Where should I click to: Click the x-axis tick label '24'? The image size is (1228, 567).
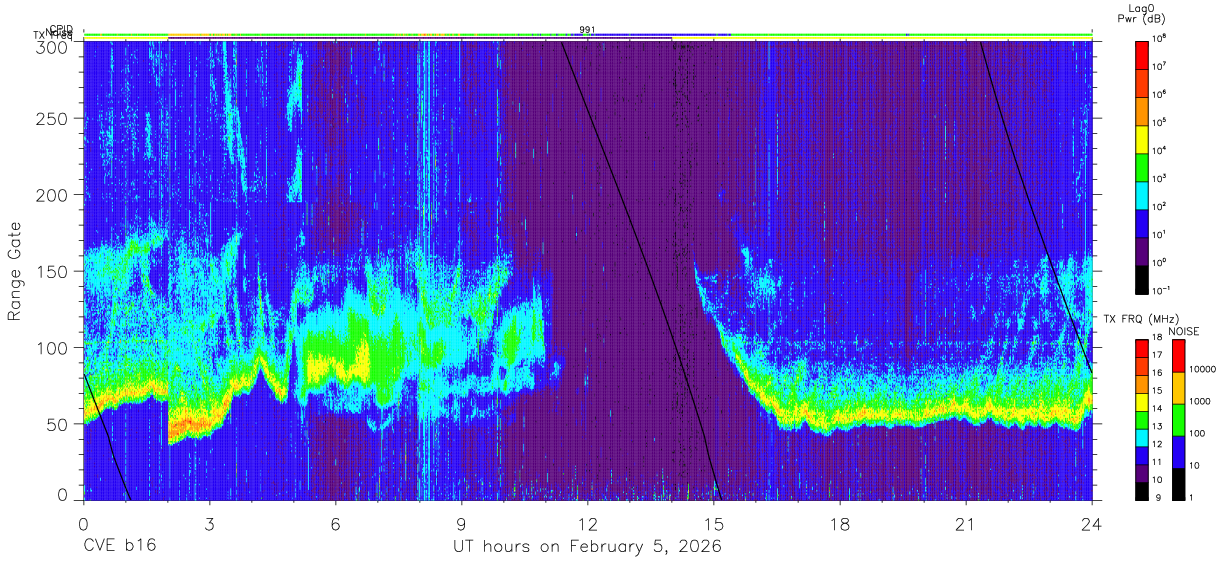1092,524
